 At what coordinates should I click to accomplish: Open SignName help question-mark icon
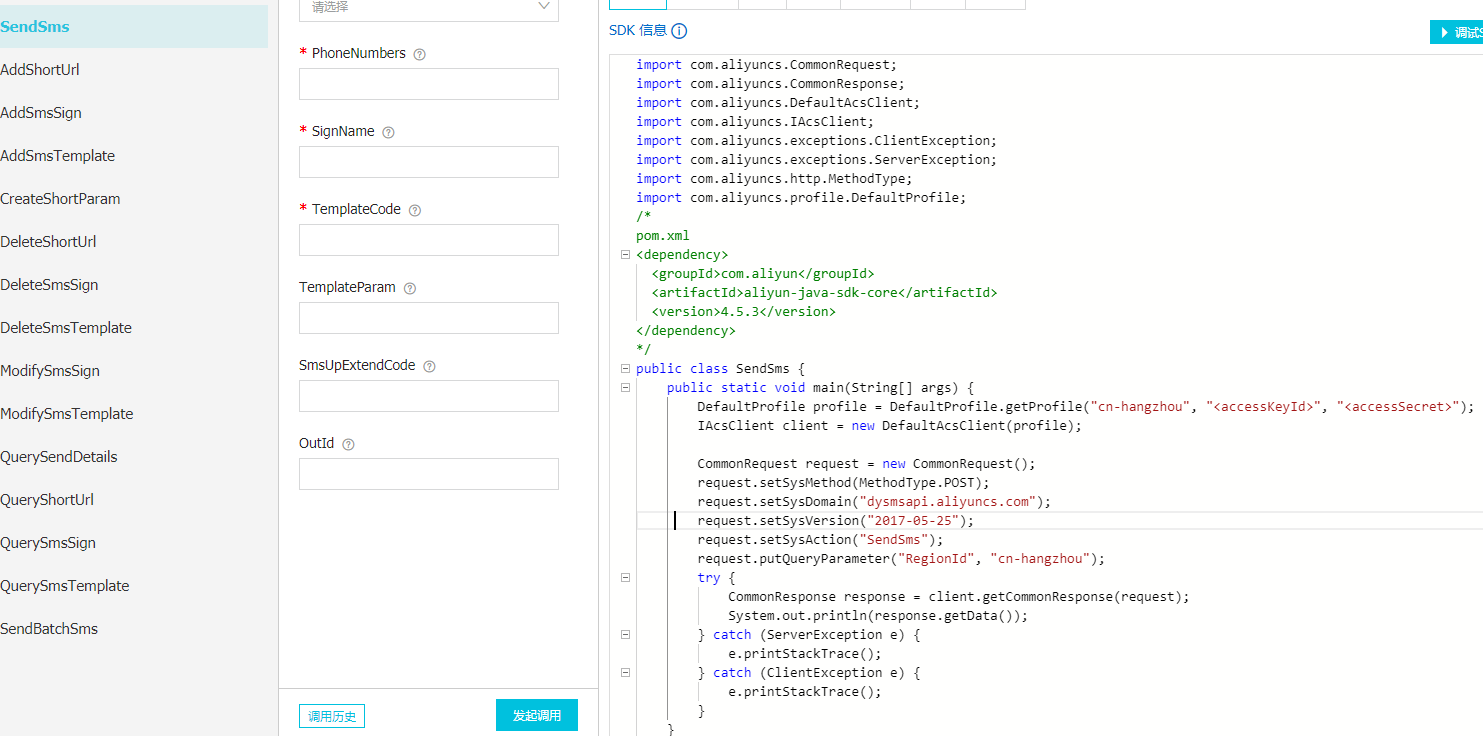click(388, 132)
